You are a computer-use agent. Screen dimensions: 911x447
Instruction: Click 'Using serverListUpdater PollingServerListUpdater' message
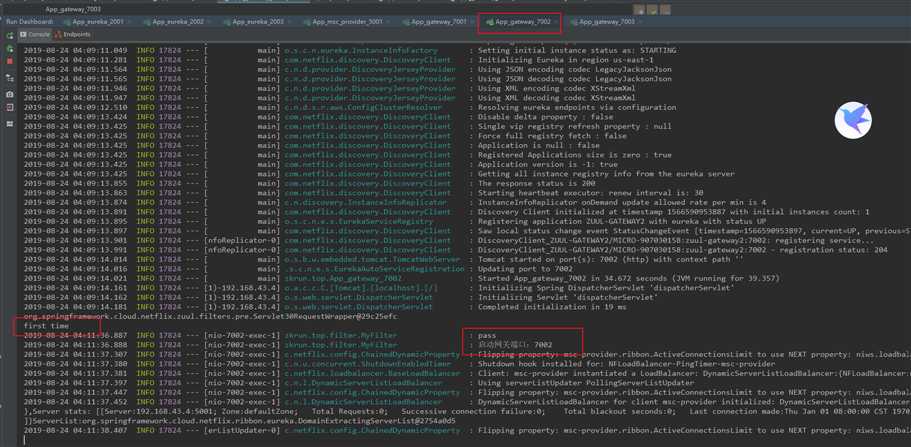586,383
